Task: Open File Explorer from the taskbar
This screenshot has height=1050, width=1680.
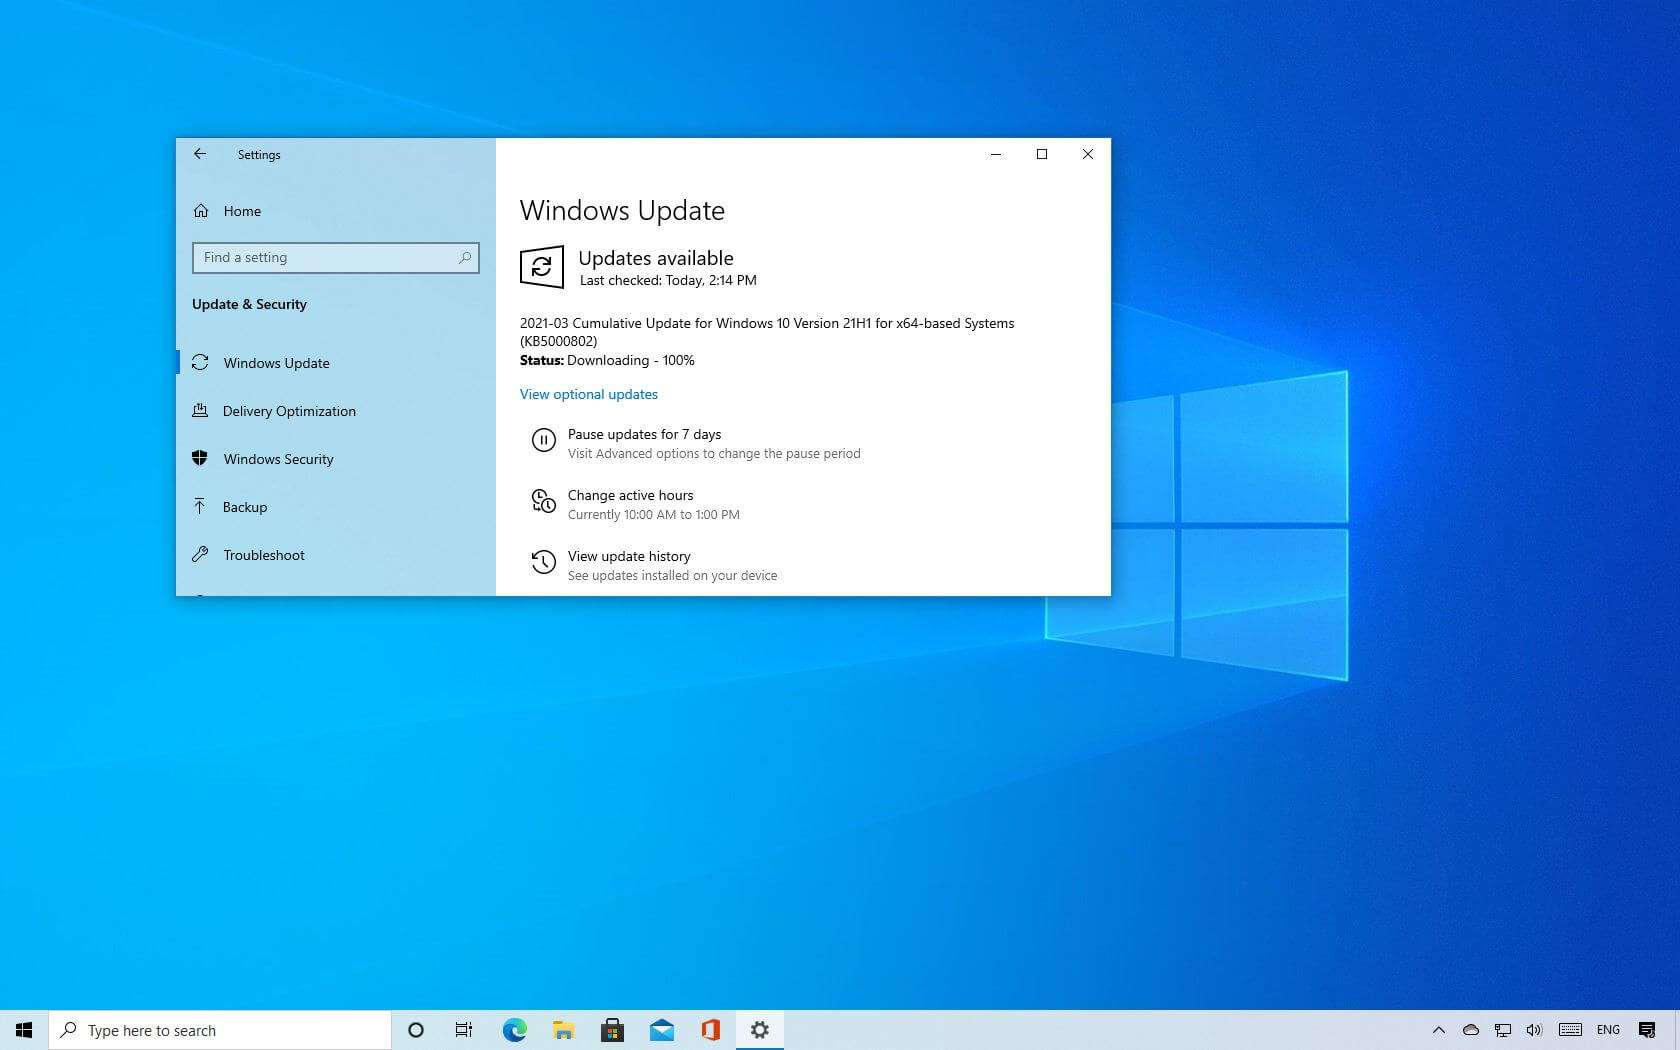Action: (x=563, y=1030)
